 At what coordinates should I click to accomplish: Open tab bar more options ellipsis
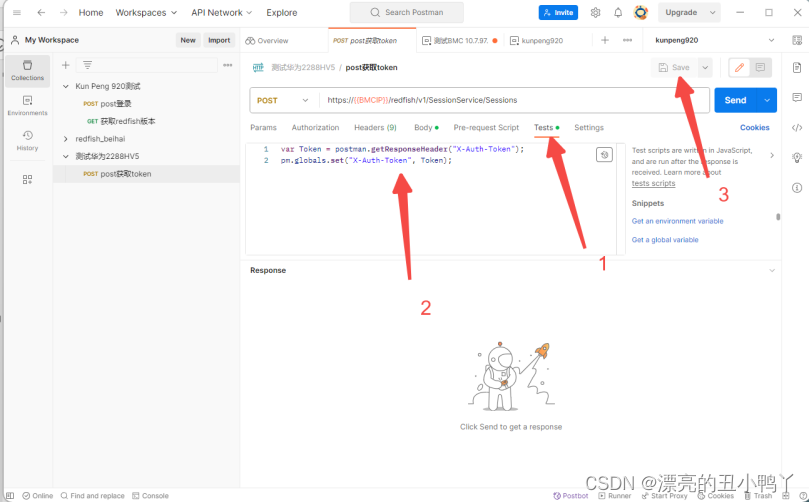pos(627,40)
